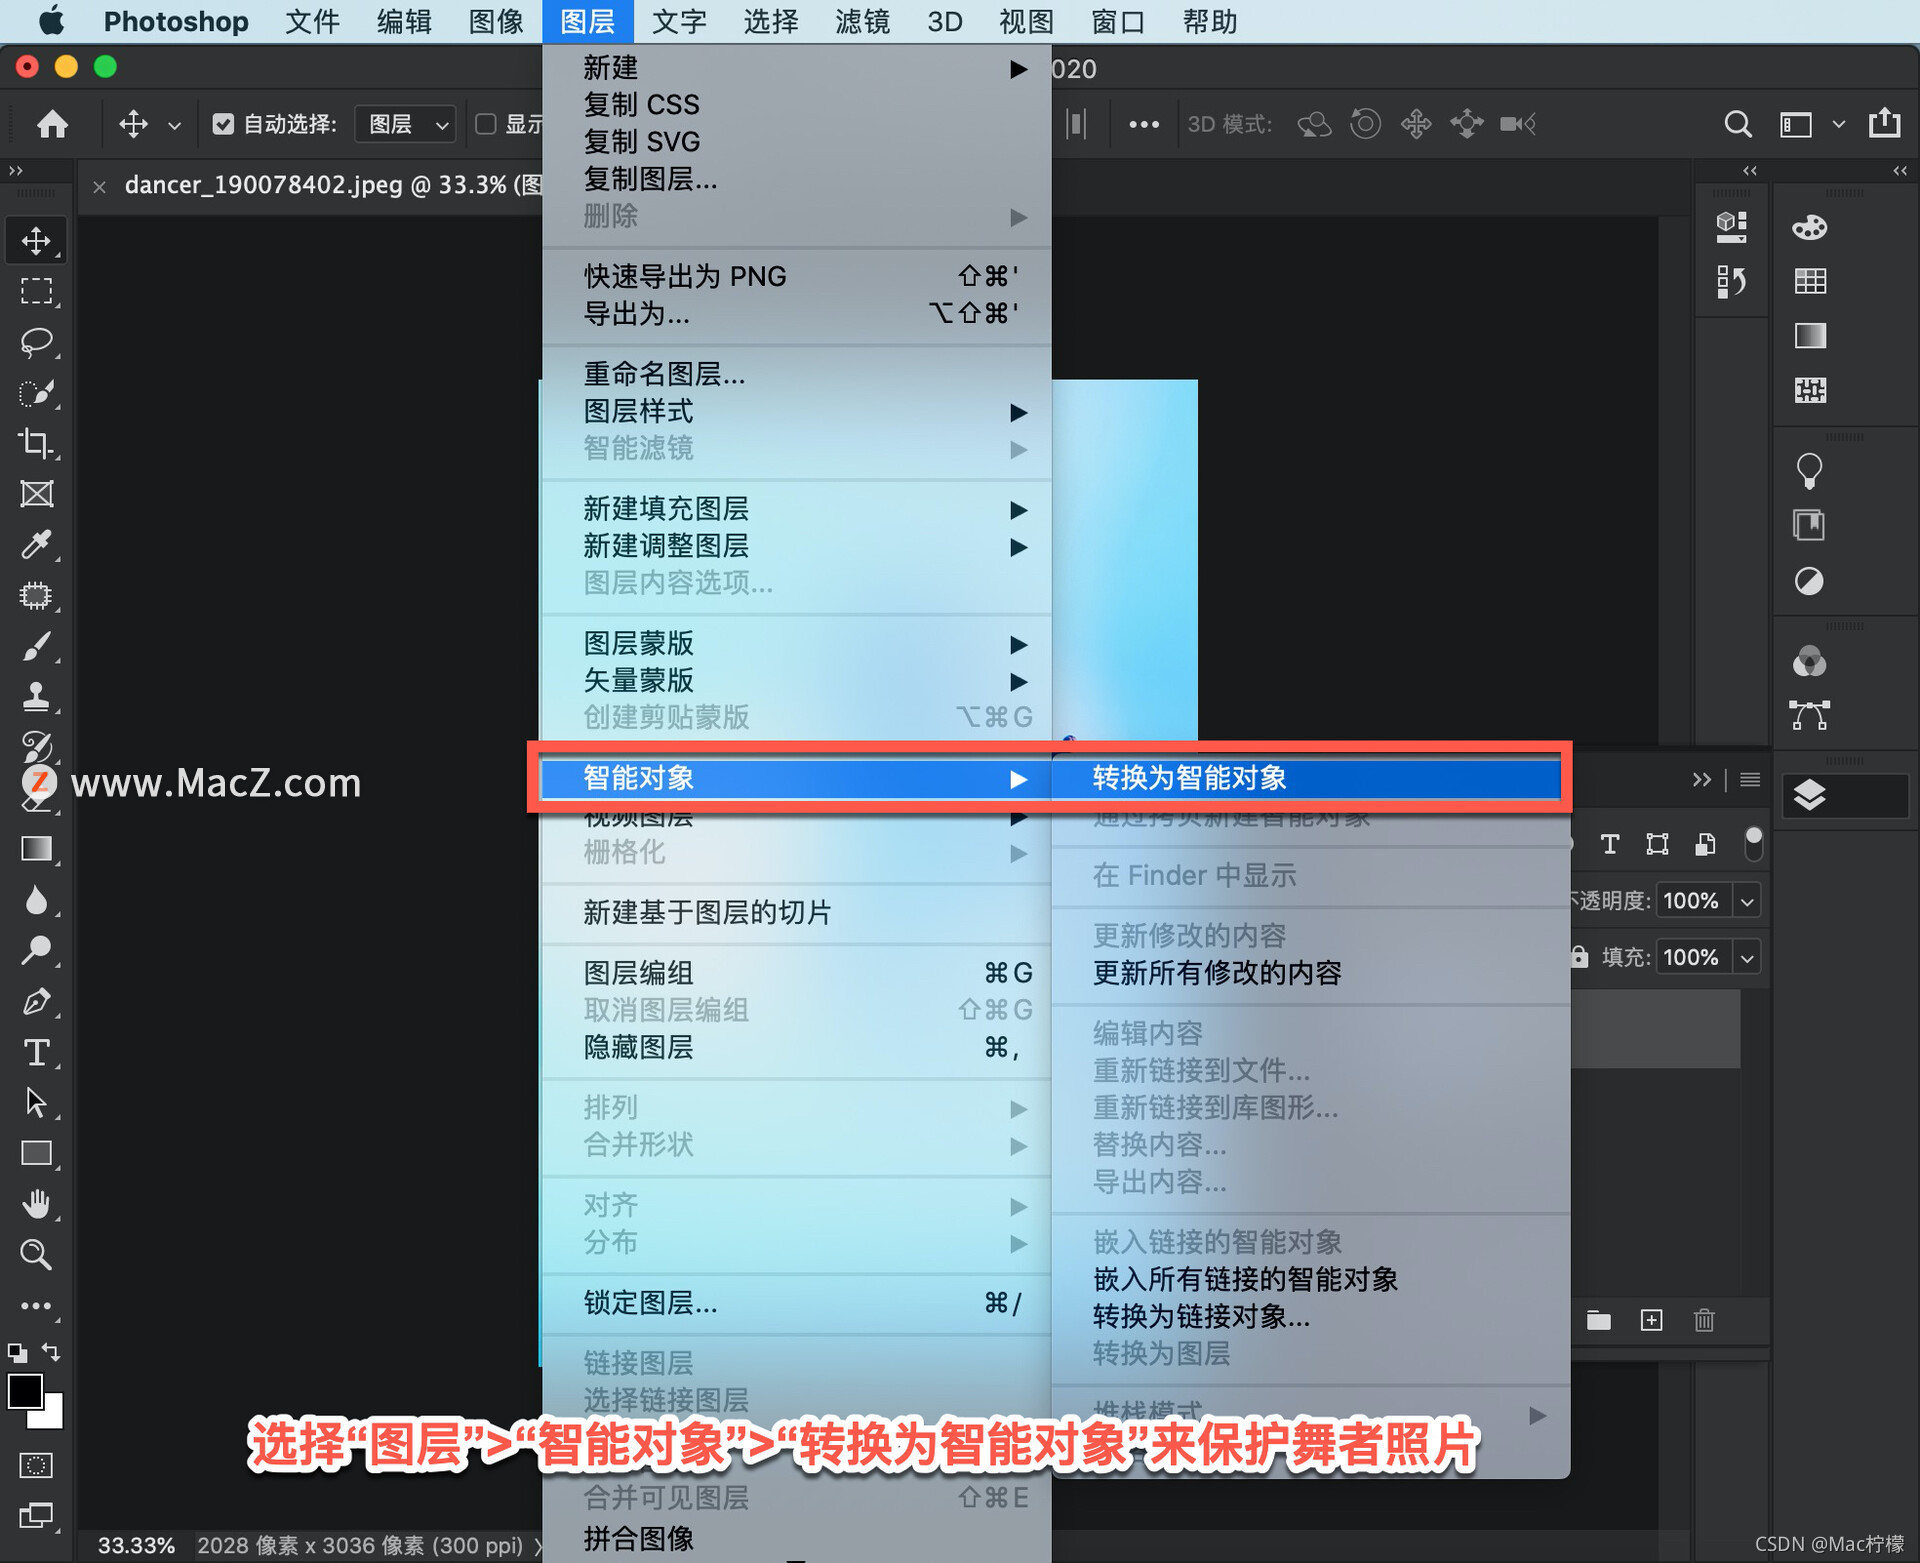
Task: Click 更新所有修改的内容 menu entry
Action: pos(1216,973)
